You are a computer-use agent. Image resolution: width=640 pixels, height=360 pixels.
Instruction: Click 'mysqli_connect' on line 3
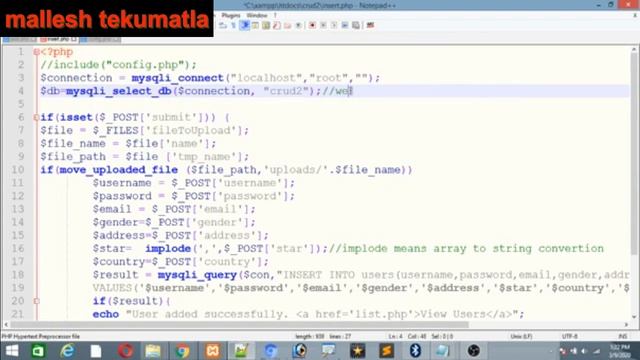178,78
